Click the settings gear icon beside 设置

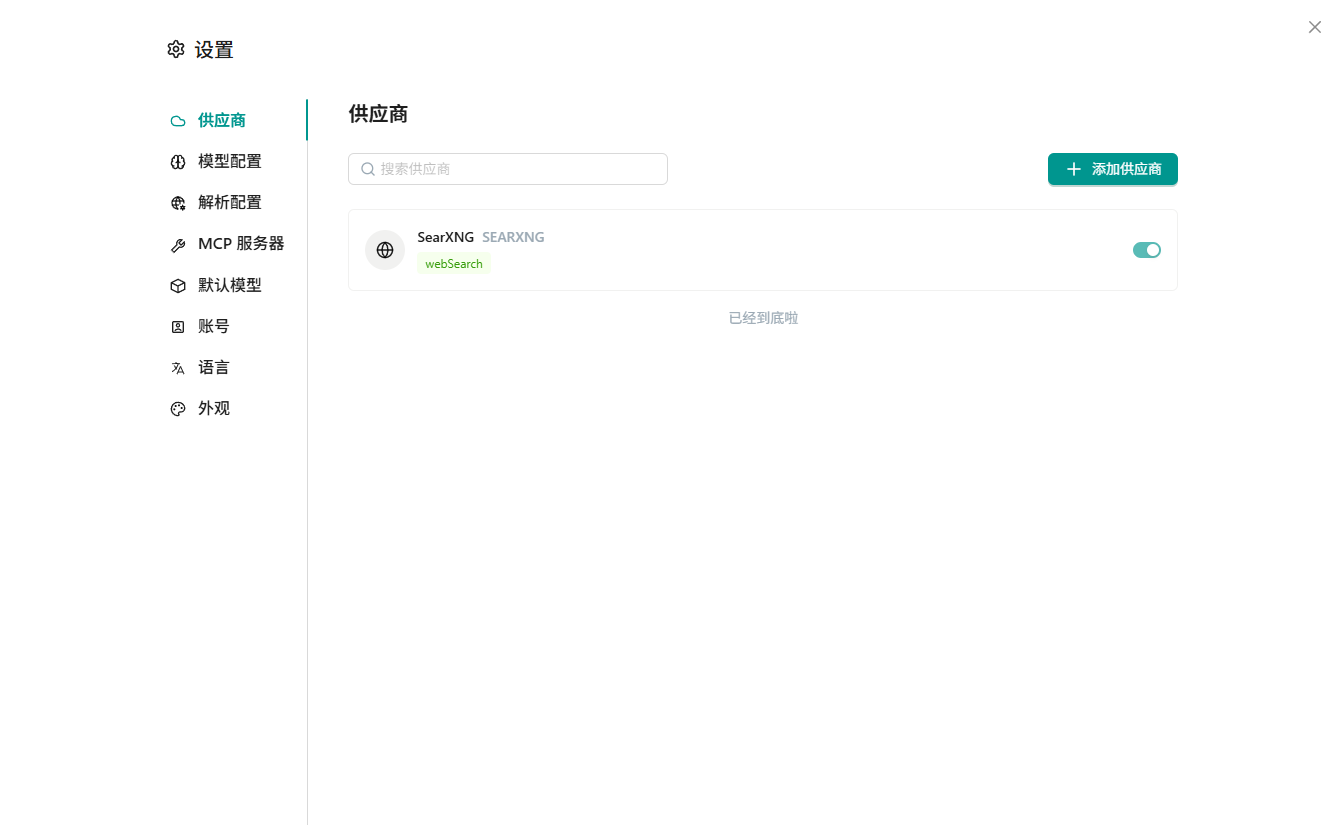176,49
